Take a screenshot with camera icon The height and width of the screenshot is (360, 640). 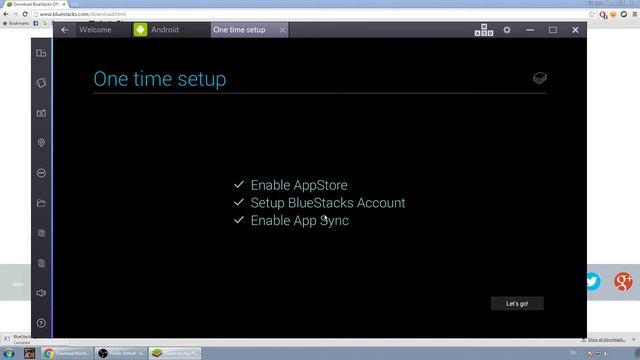[x=41, y=113]
